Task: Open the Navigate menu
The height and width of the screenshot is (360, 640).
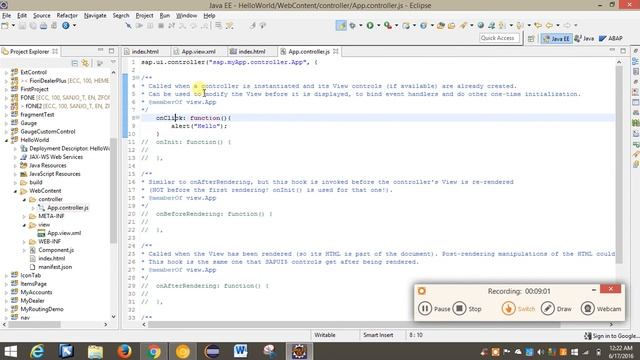Action: coord(95,16)
